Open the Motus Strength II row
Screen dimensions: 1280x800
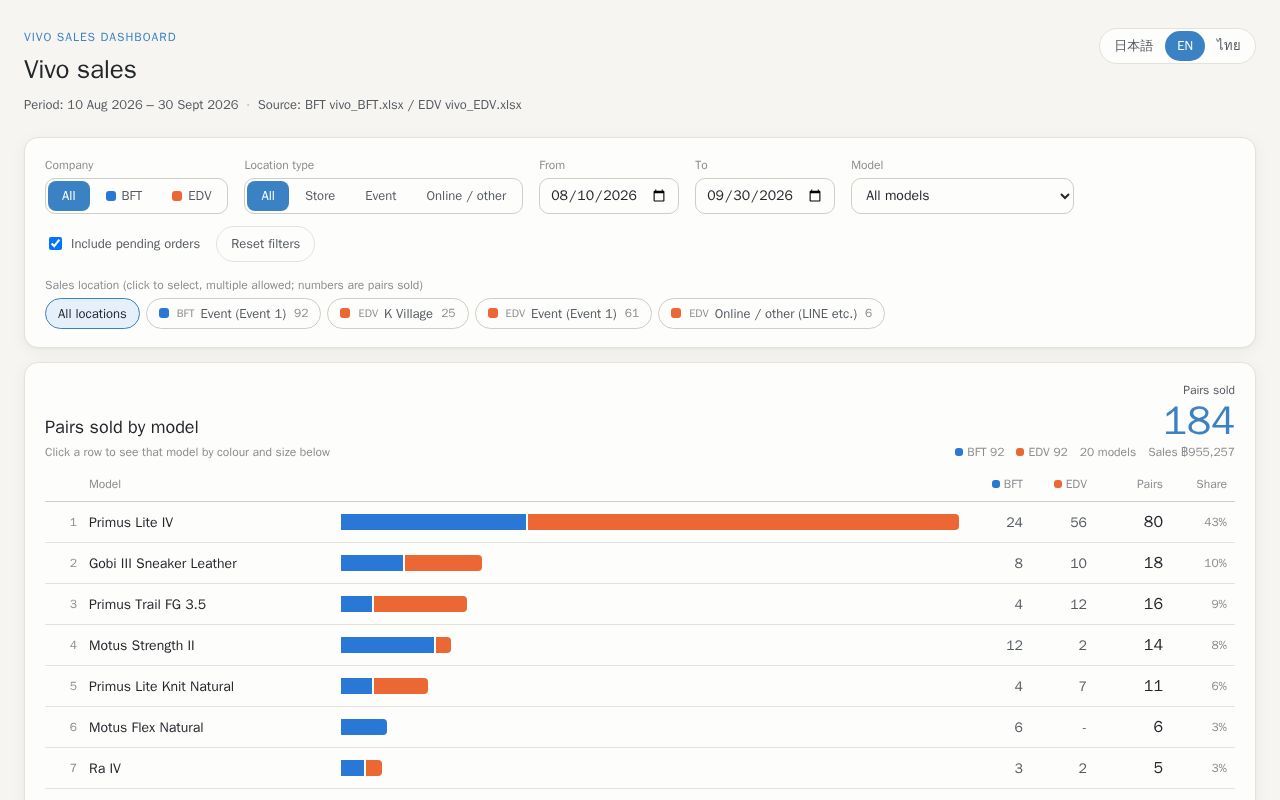(640, 645)
